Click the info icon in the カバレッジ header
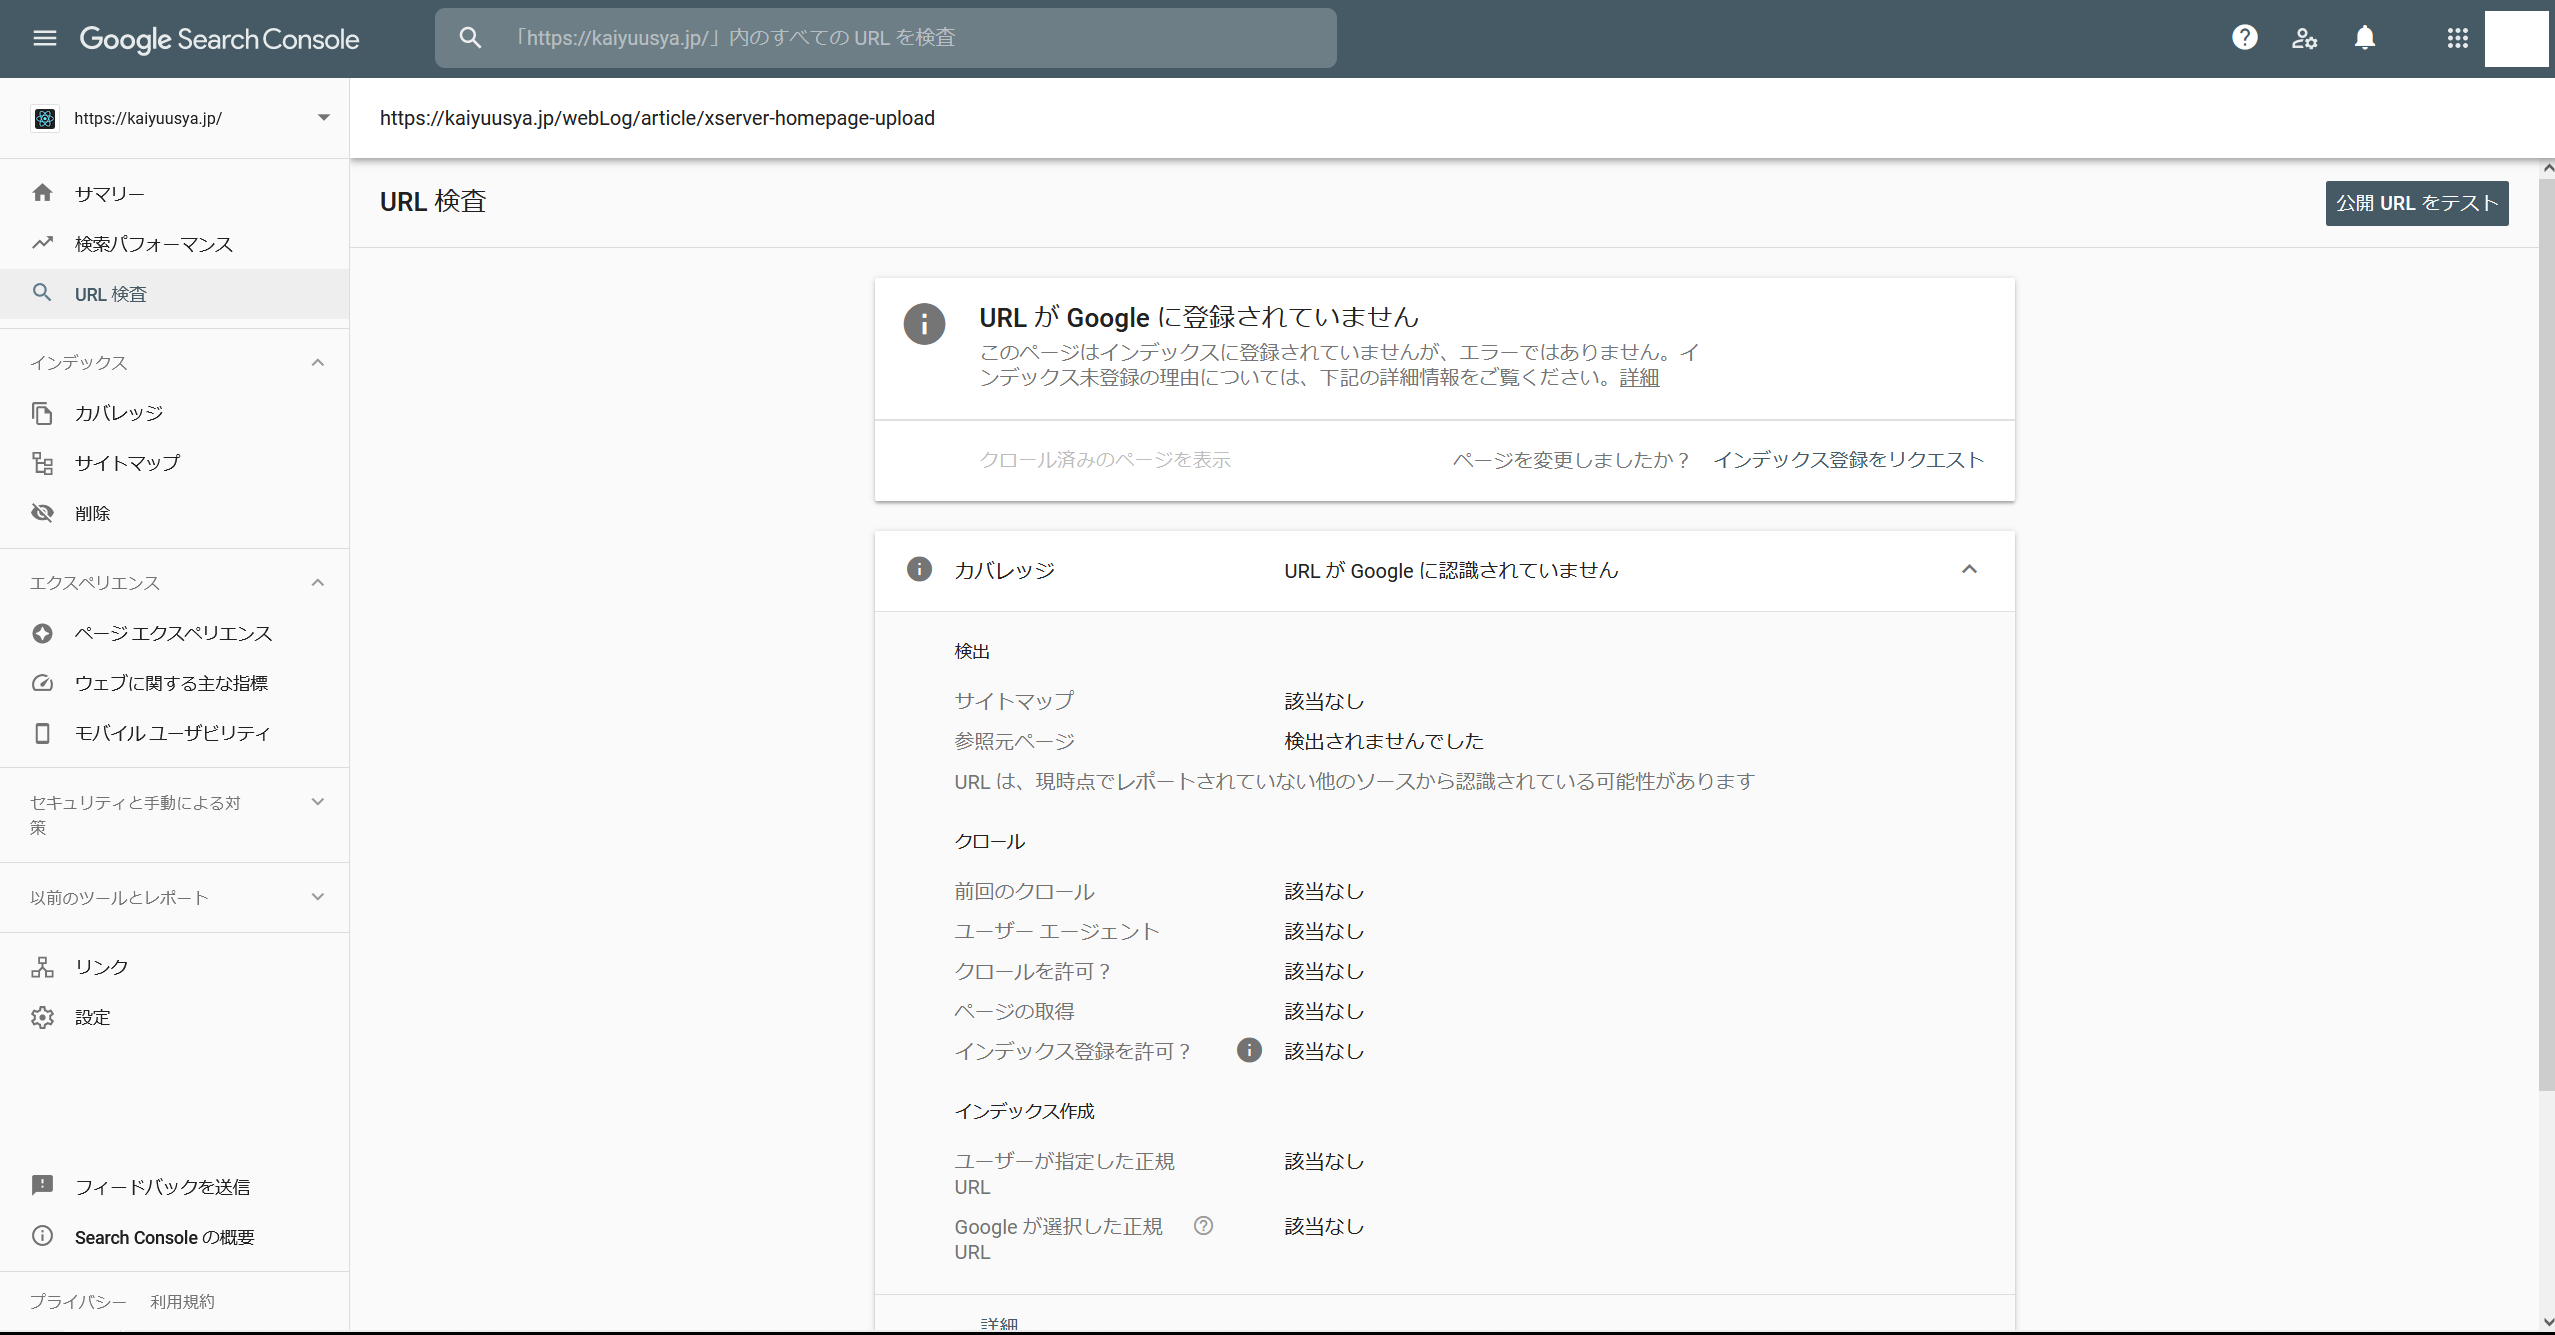The height and width of the screenshot is (1335, 2555). coord(919,569)
